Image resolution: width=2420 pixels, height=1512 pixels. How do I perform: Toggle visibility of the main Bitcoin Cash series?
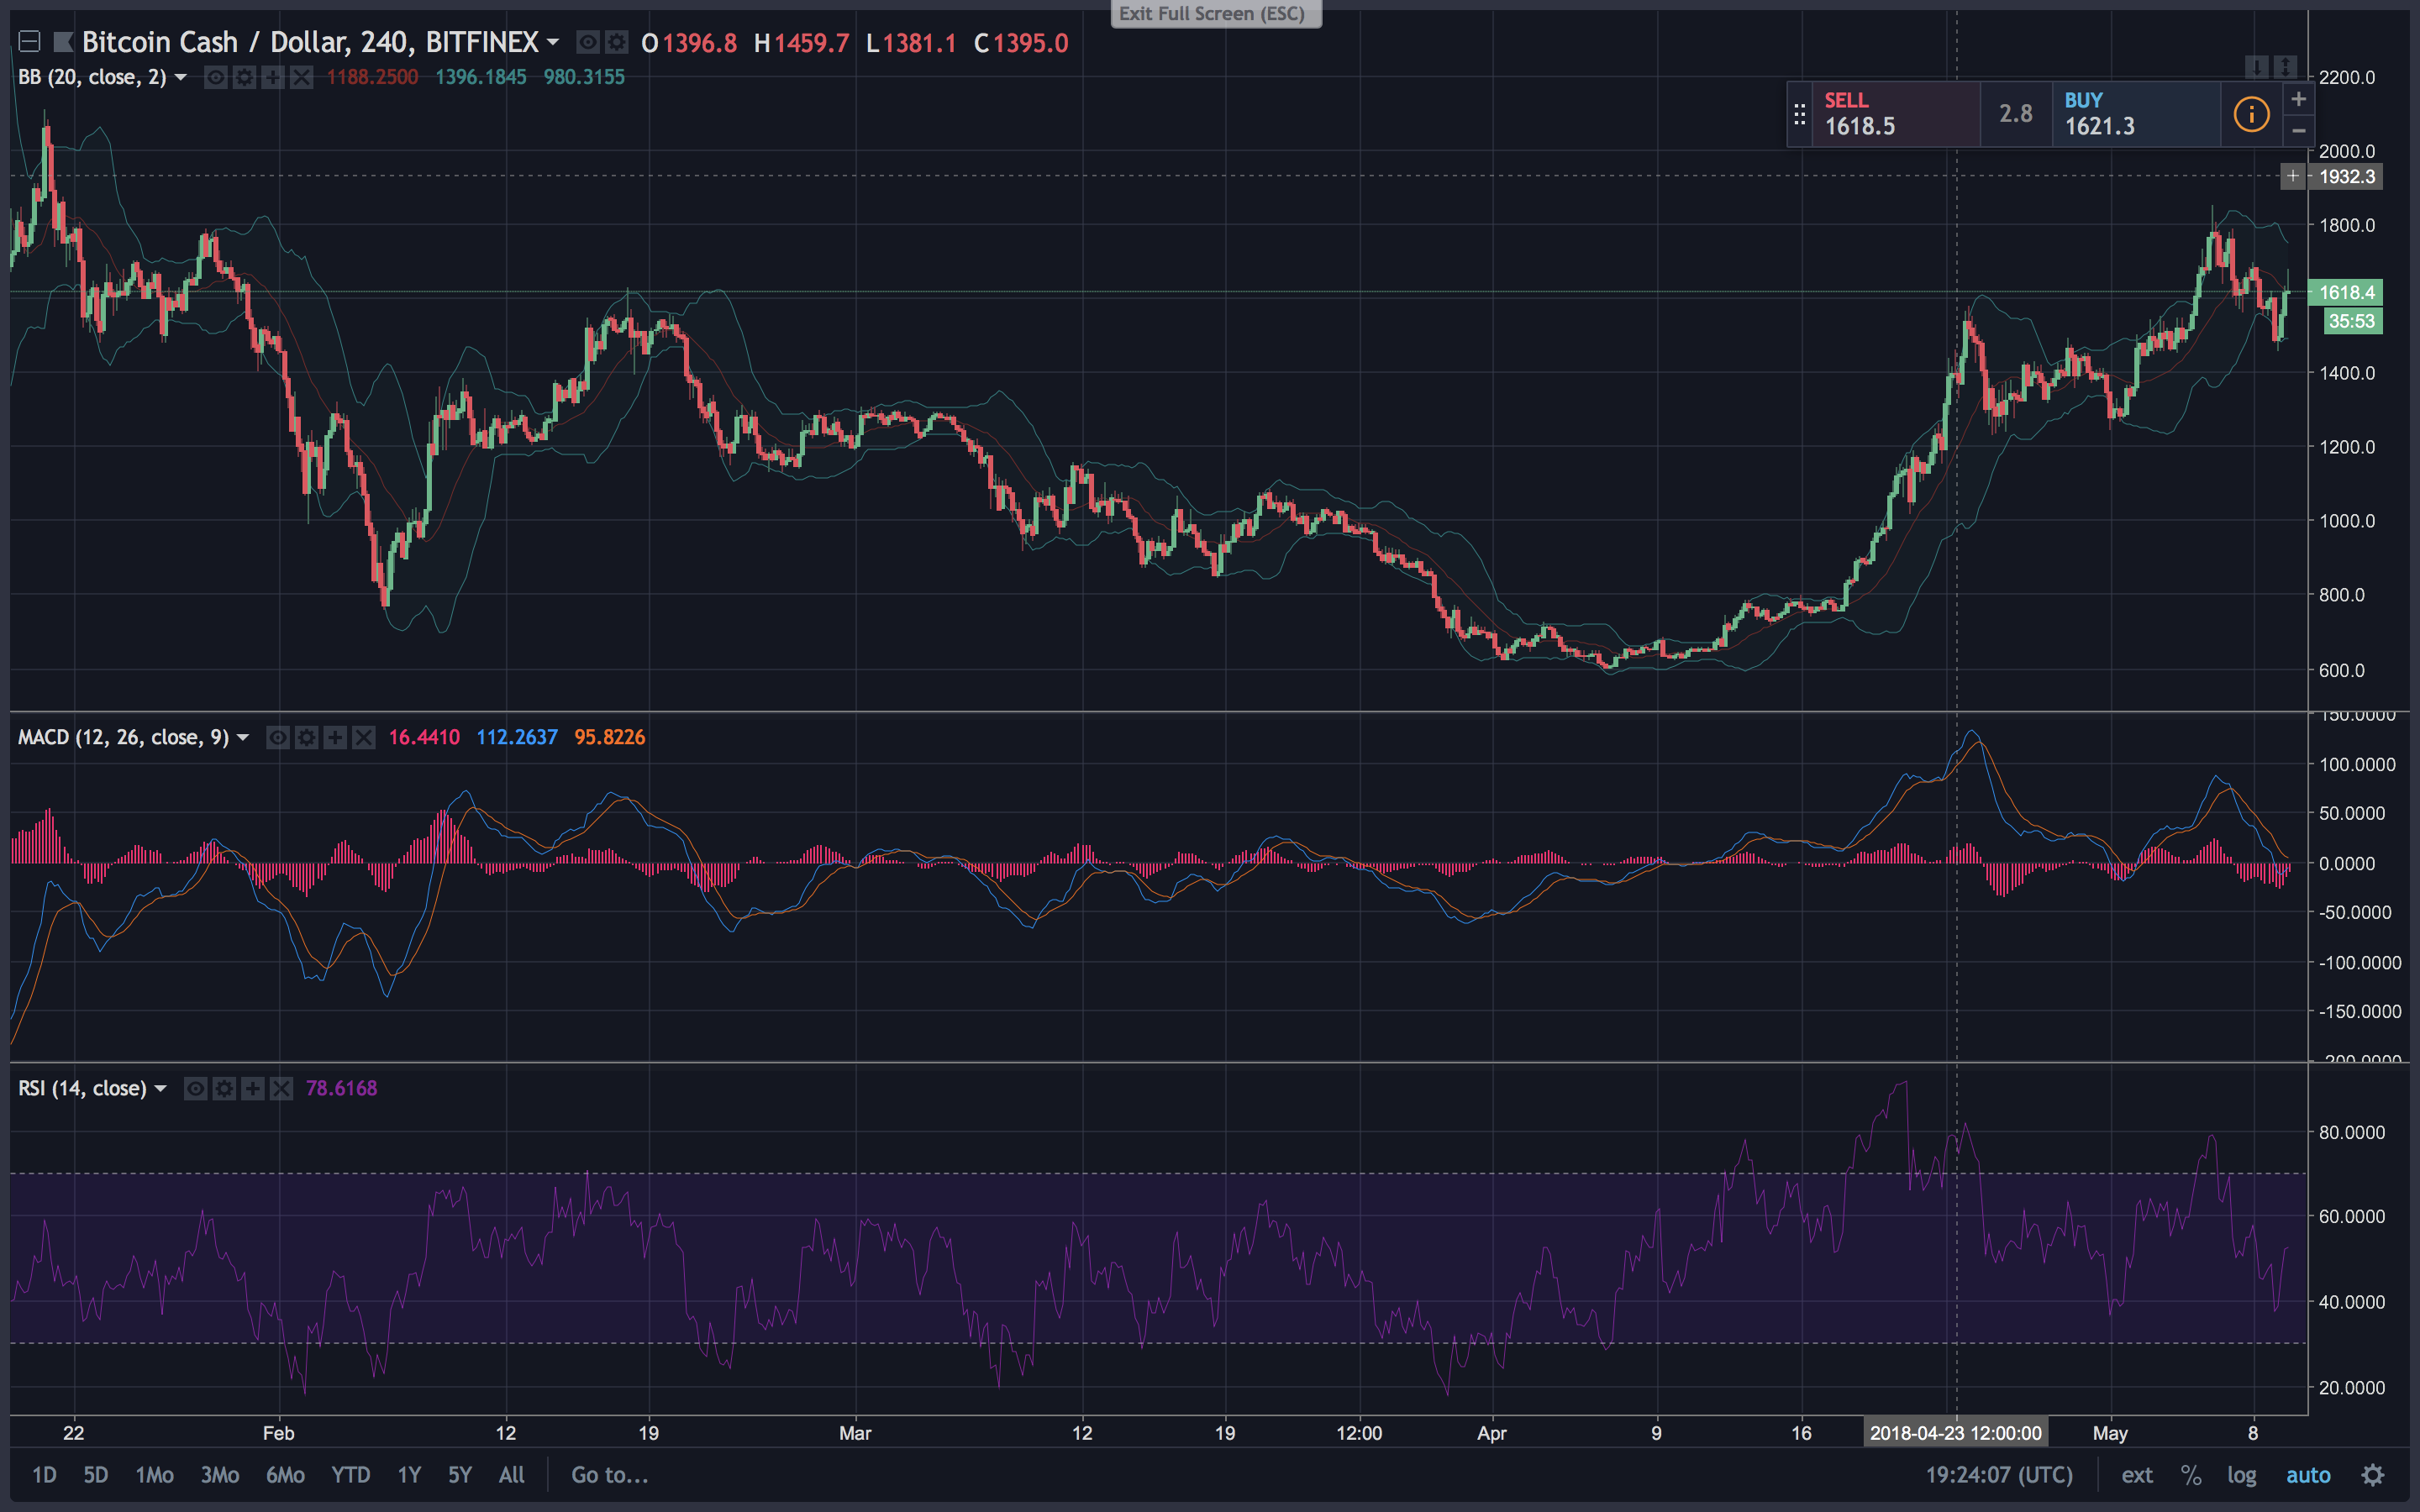coord(588,42)
